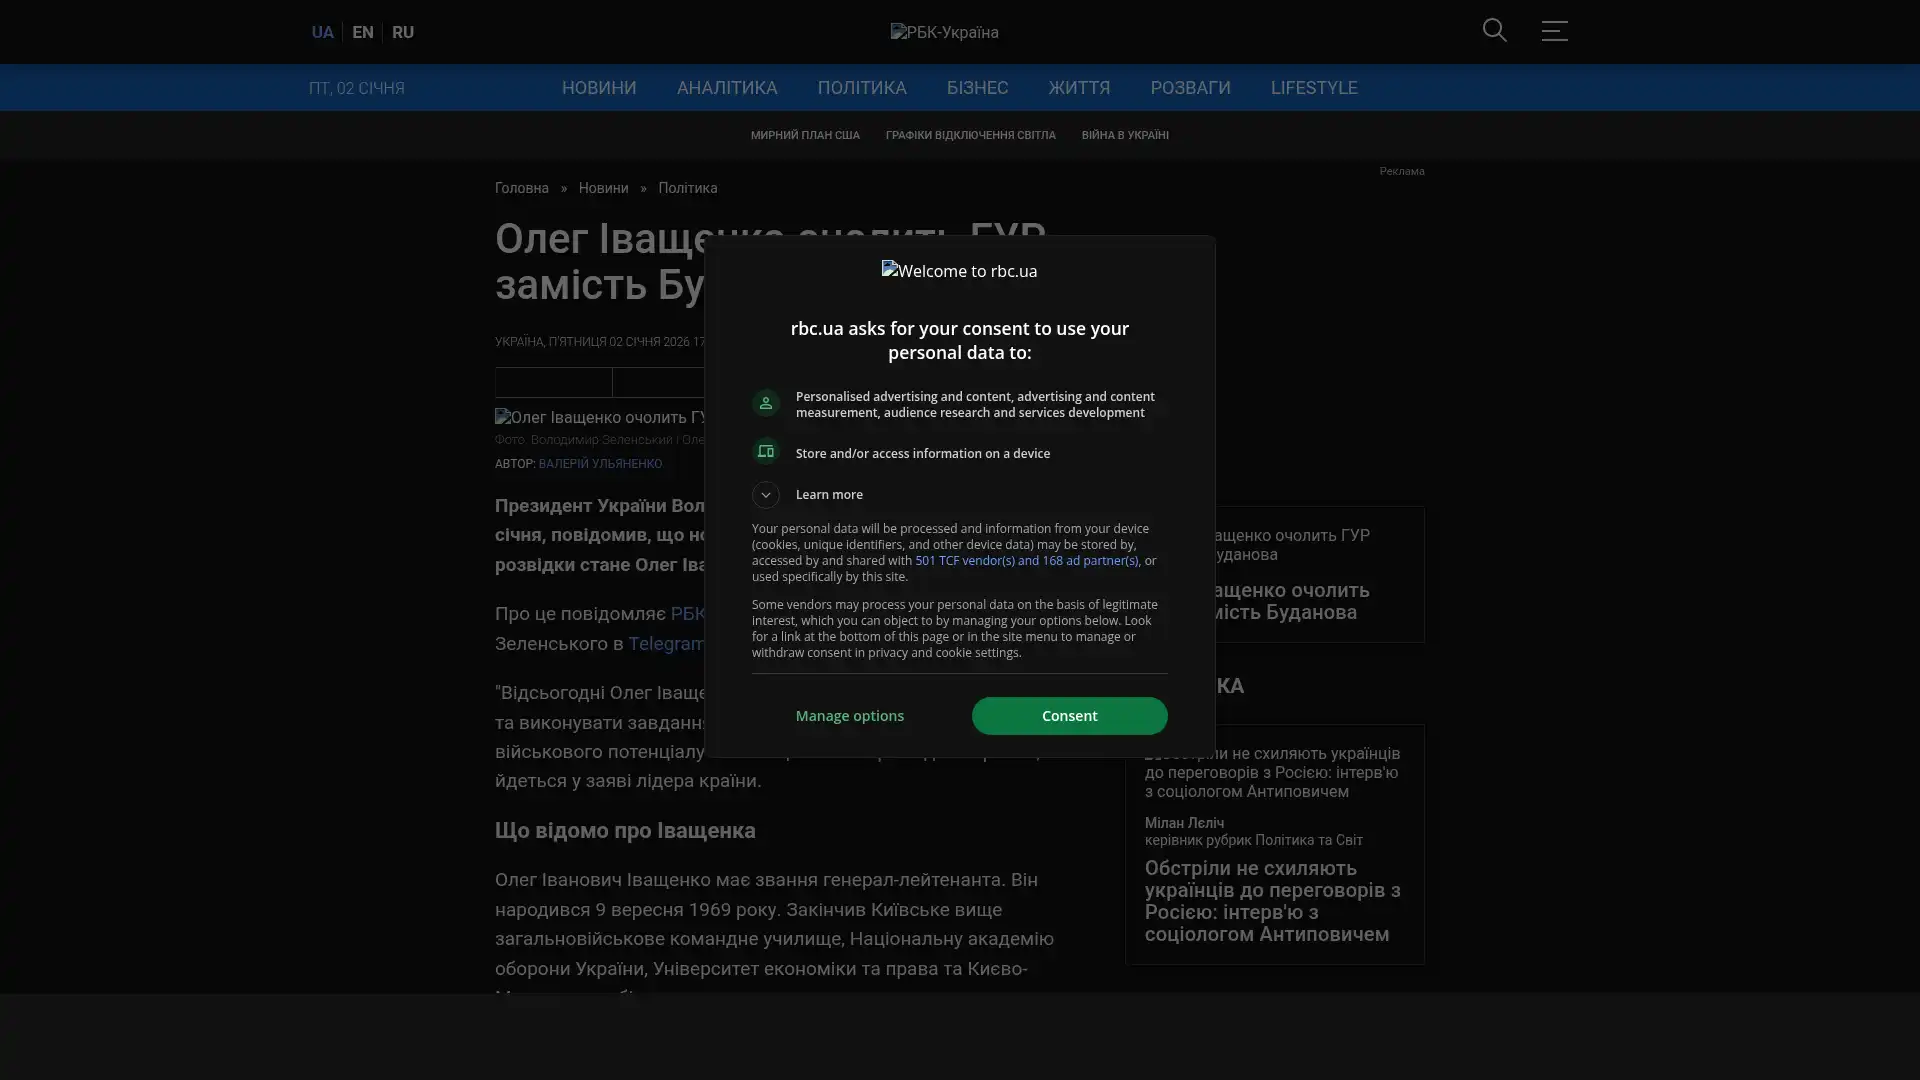Open the БІЗНЕС menu item

click(976, 88)
